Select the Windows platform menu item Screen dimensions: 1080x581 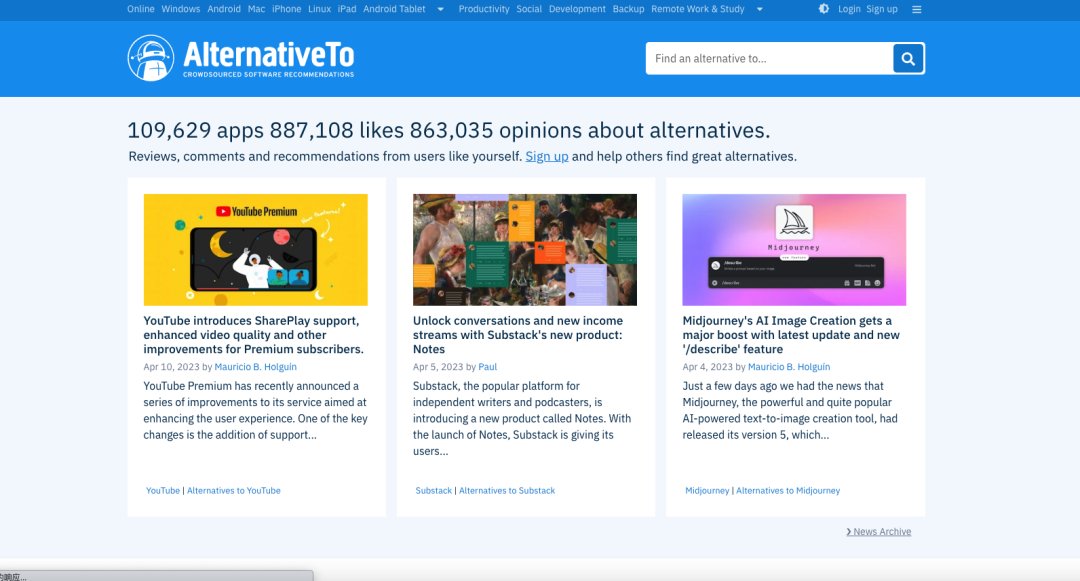(x=181, y=9)
